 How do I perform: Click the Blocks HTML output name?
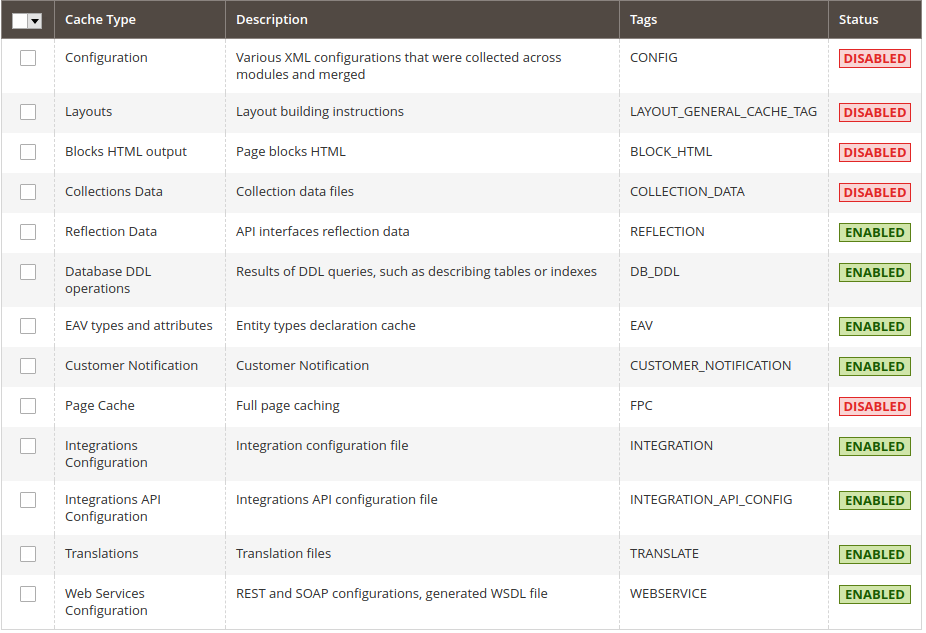[126, 152]
